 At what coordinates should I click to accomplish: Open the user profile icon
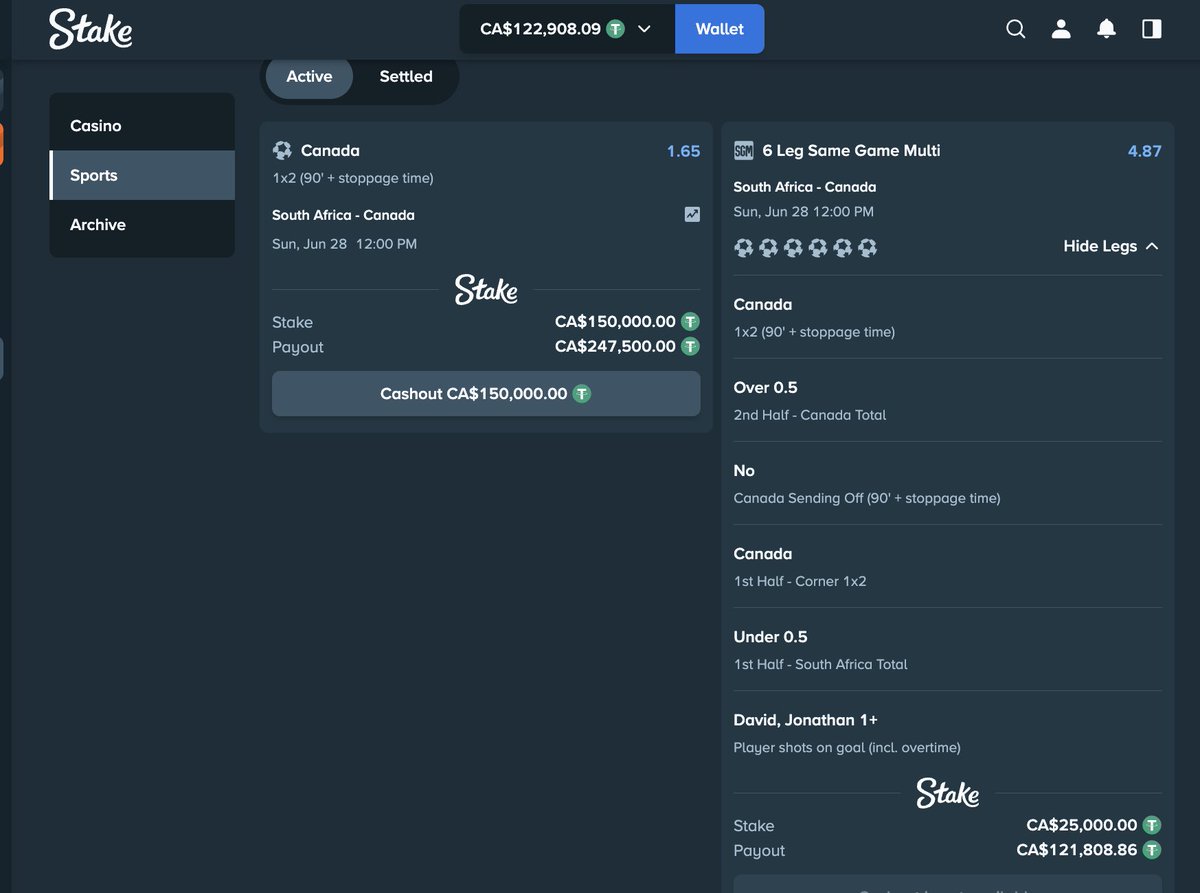tap(1061, 29)
